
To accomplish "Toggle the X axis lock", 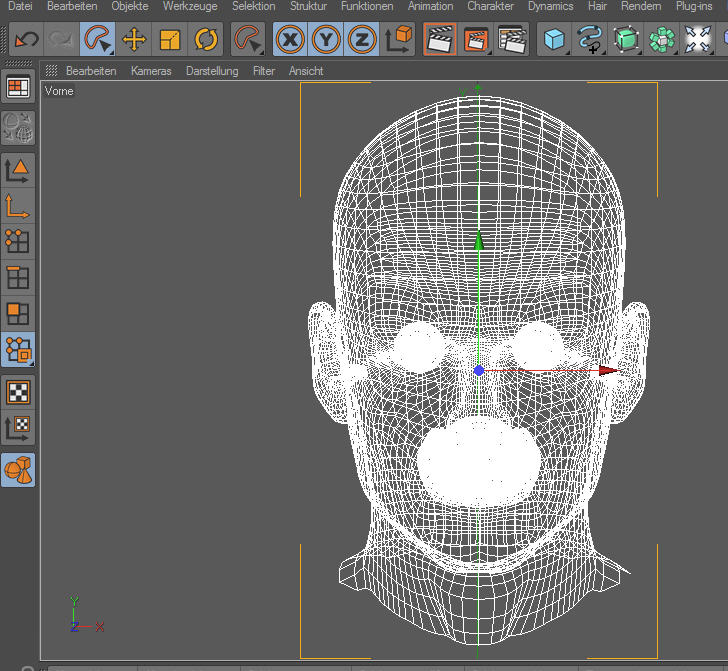I will coord(290,40).
